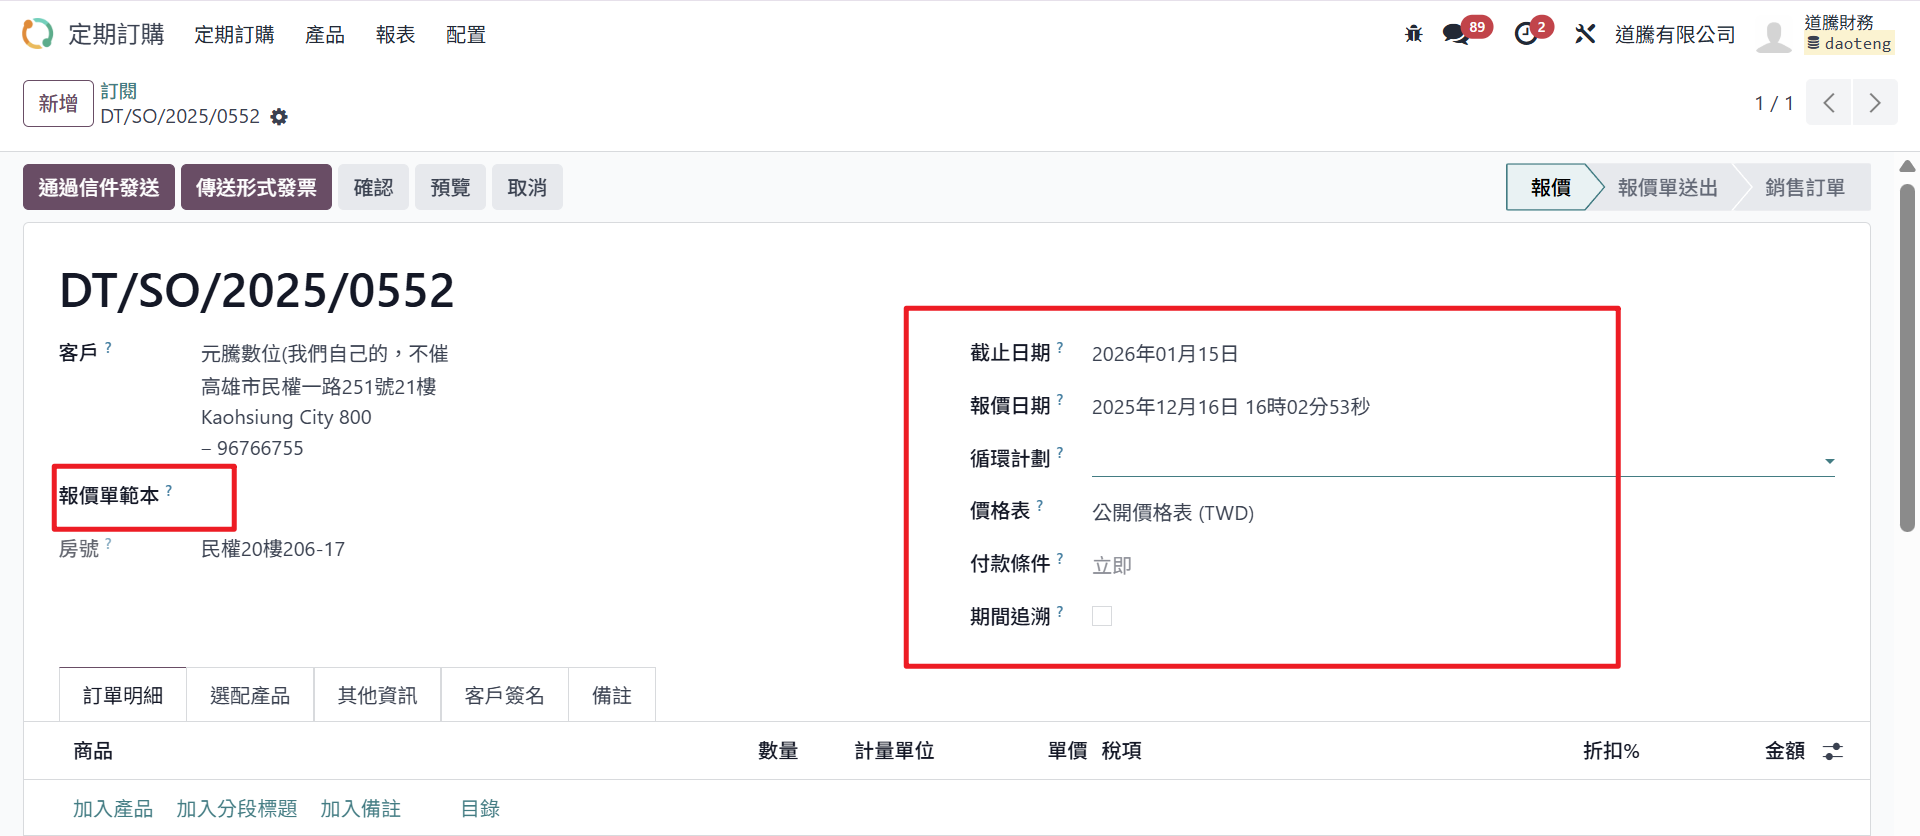Toggle the 期間追溯 checkbox
The image size is (1920, 836).
[1102, 616]
